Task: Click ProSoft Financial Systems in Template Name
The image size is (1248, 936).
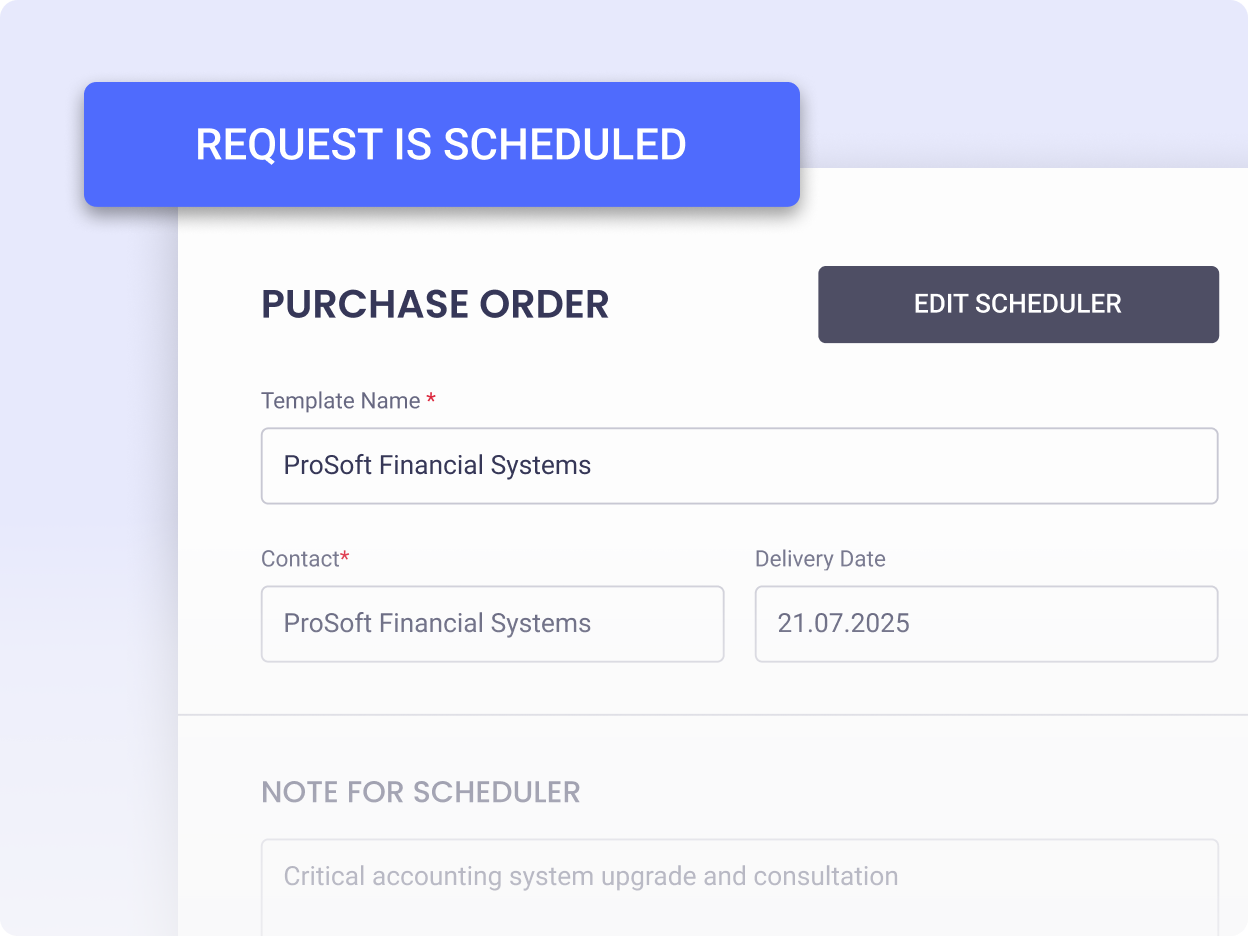Action: (x=437, y=465)
